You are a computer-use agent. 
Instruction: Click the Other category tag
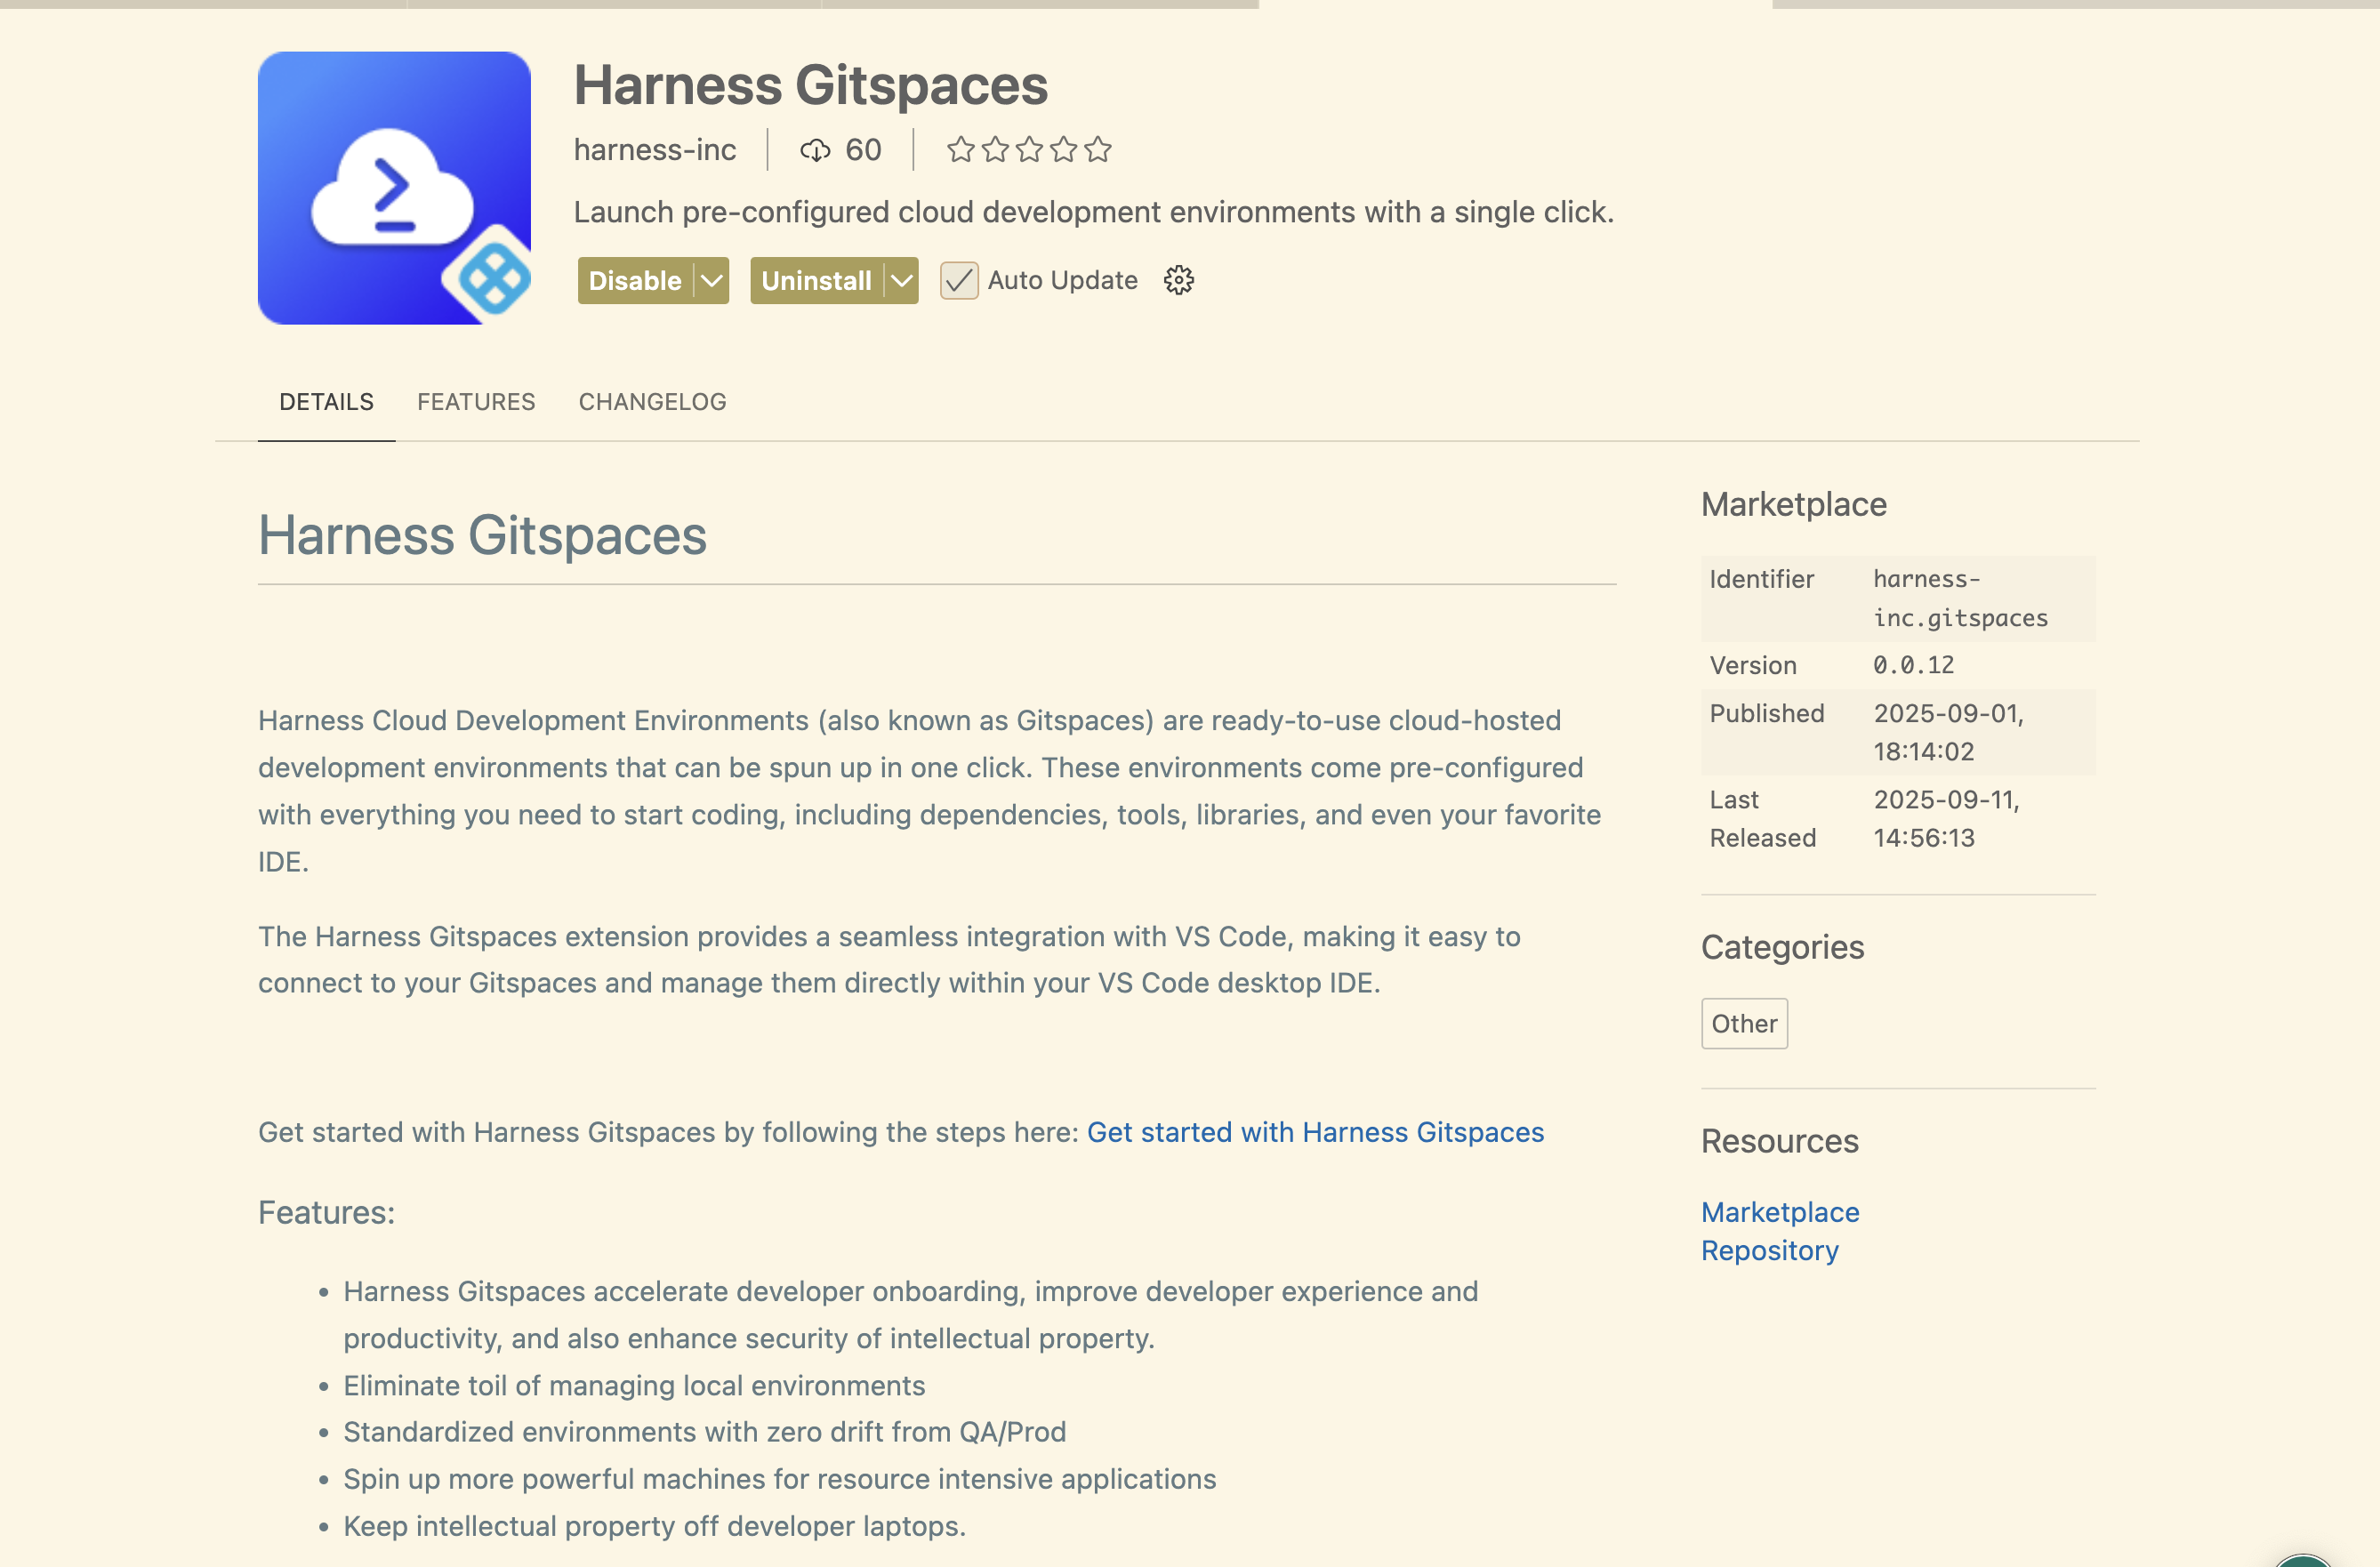coord(1744,1023)
